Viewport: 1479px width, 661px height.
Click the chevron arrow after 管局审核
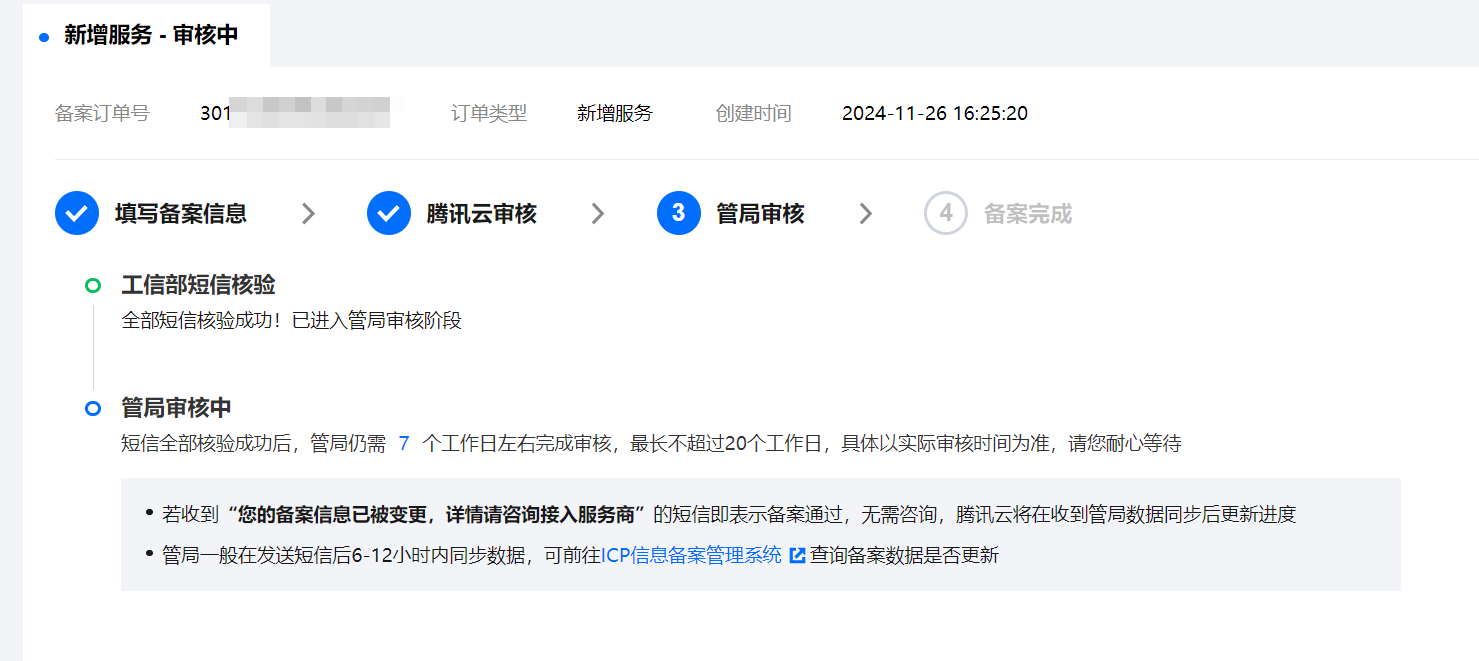click(x=865, y=213)
